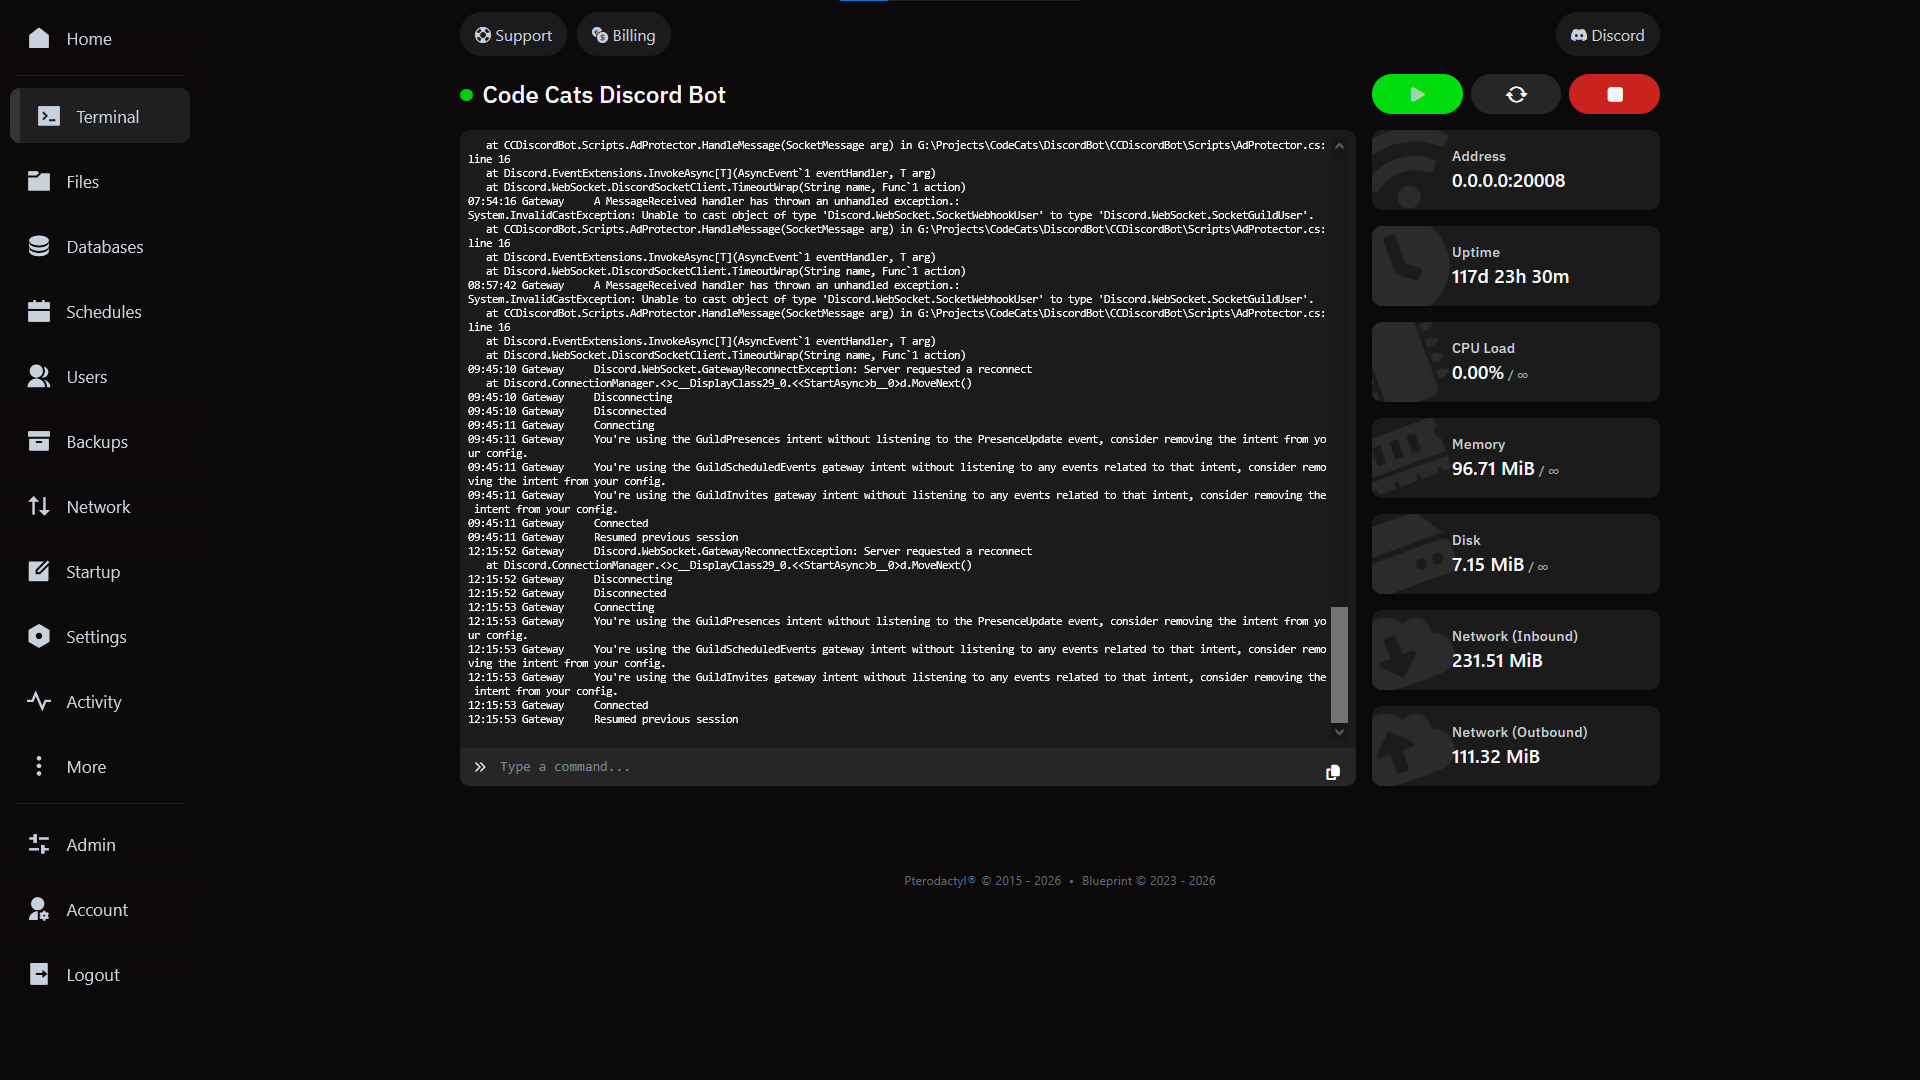Open the Schedules calendar icon

click(x=39, y=311)
